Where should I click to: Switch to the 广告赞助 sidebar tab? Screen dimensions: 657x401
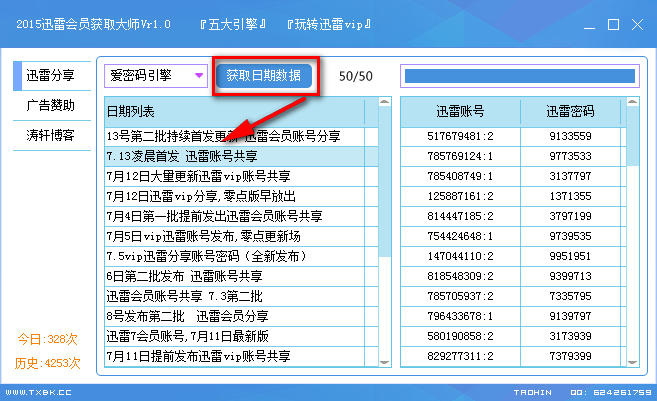coord(52,106)
